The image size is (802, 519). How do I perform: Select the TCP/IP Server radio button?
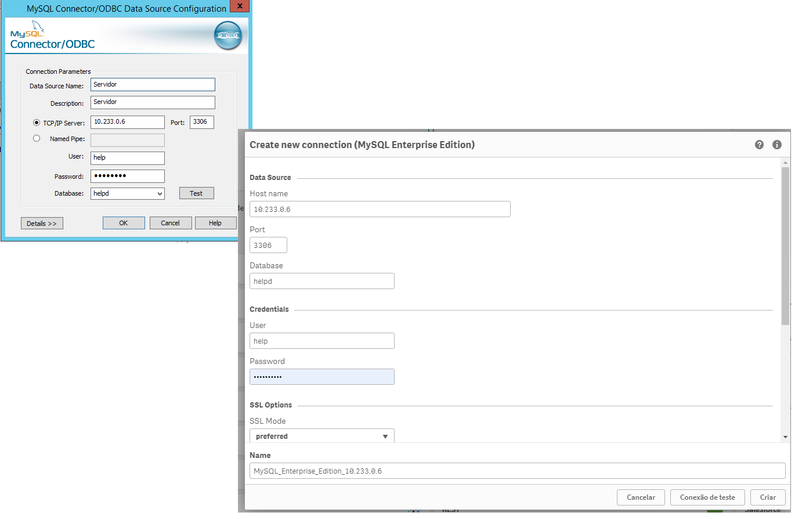36,123
